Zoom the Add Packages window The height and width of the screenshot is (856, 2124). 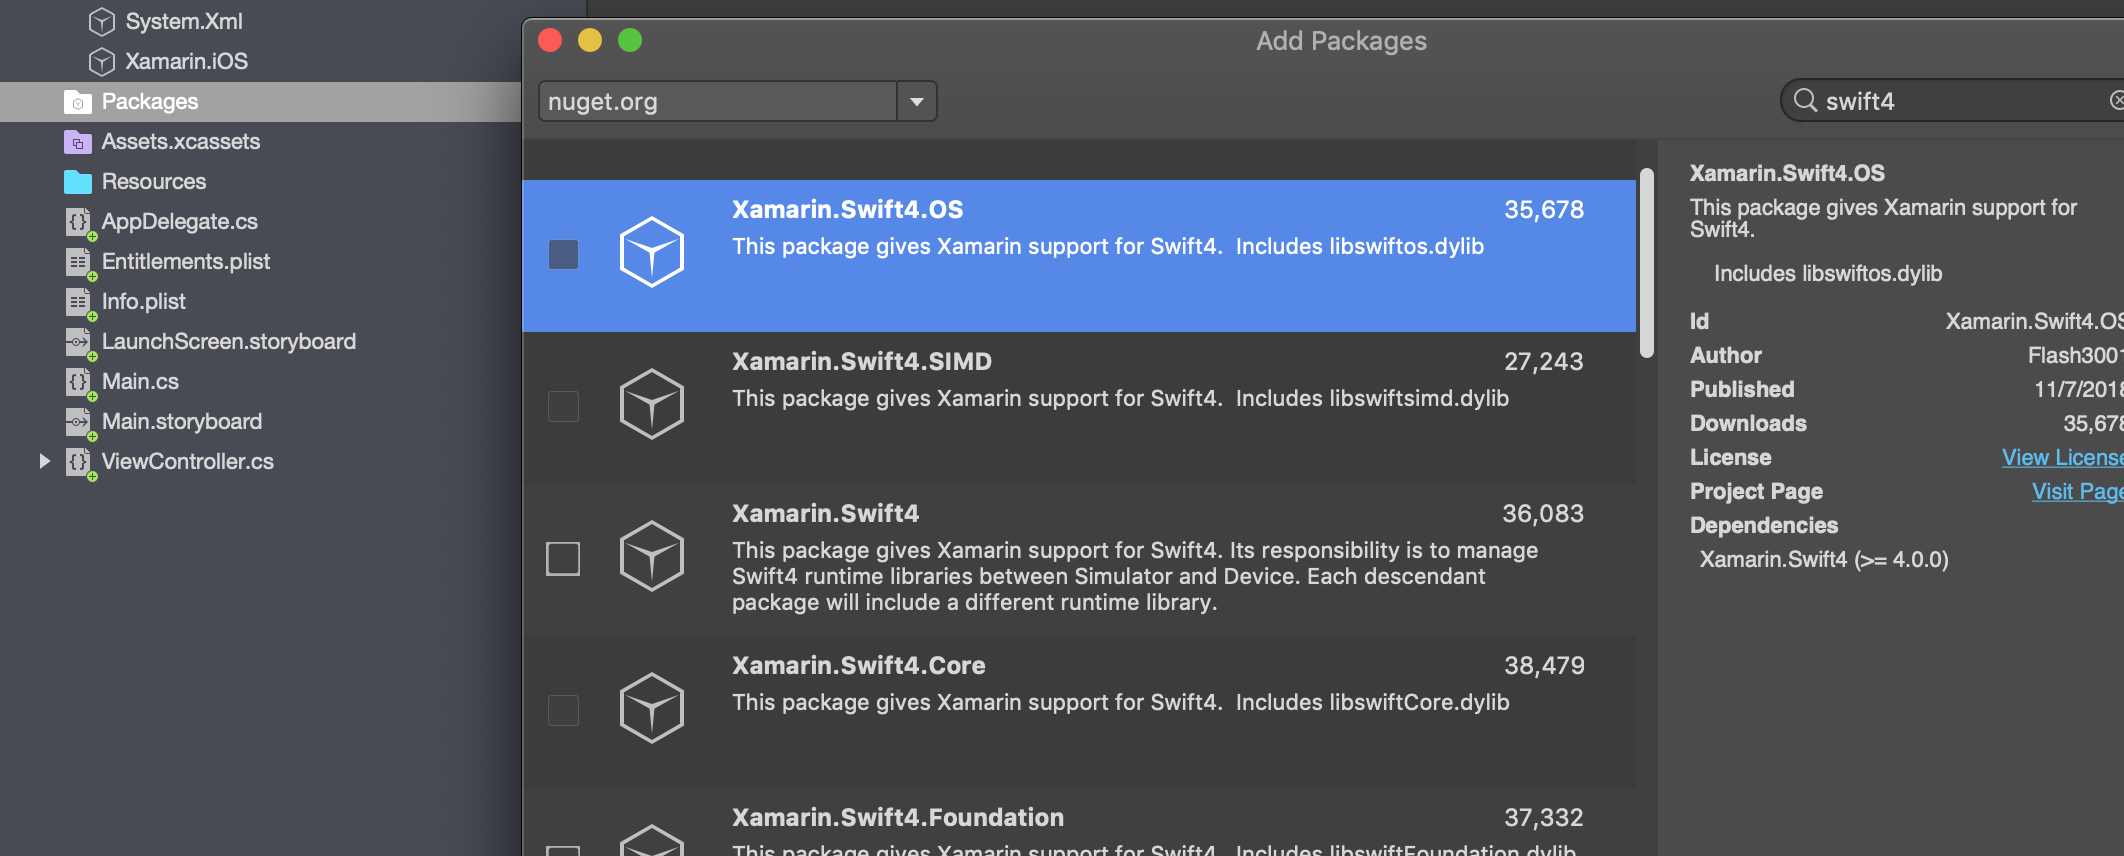(630, 40)
